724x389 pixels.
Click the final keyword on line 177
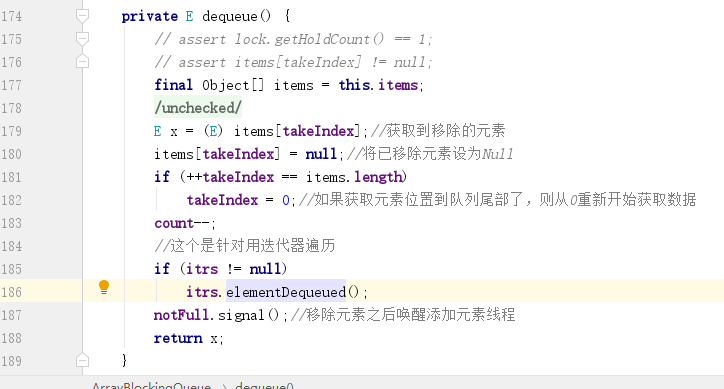[174, 85]
